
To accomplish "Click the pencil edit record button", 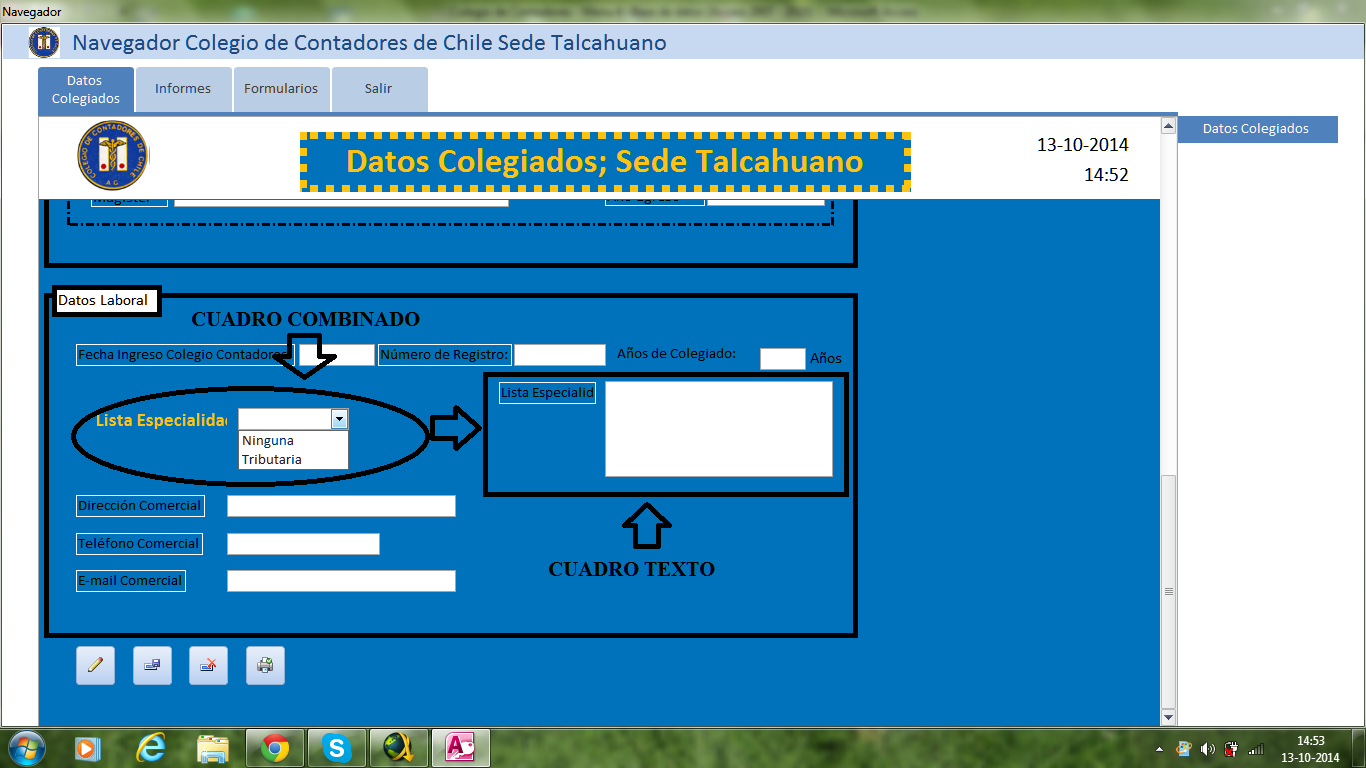I will pyautogui.click(x=95, y=665).
